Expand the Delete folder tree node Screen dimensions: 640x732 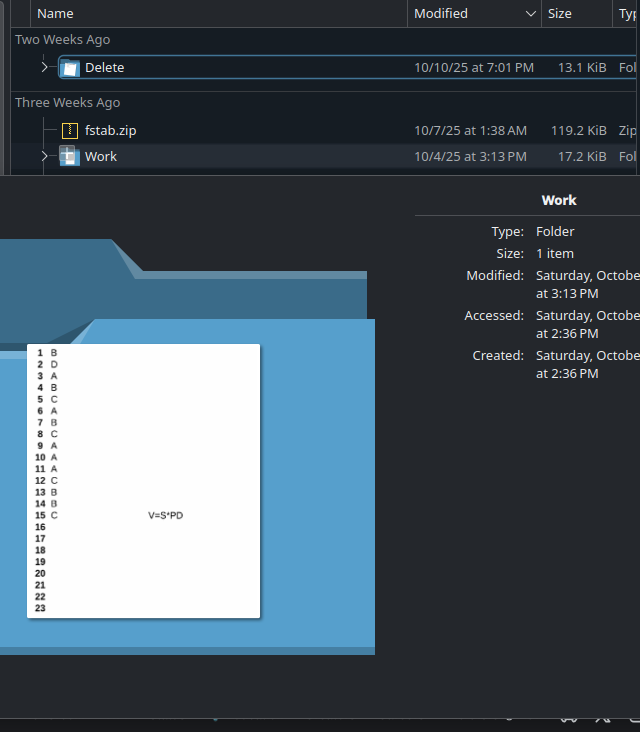point(44,67)
